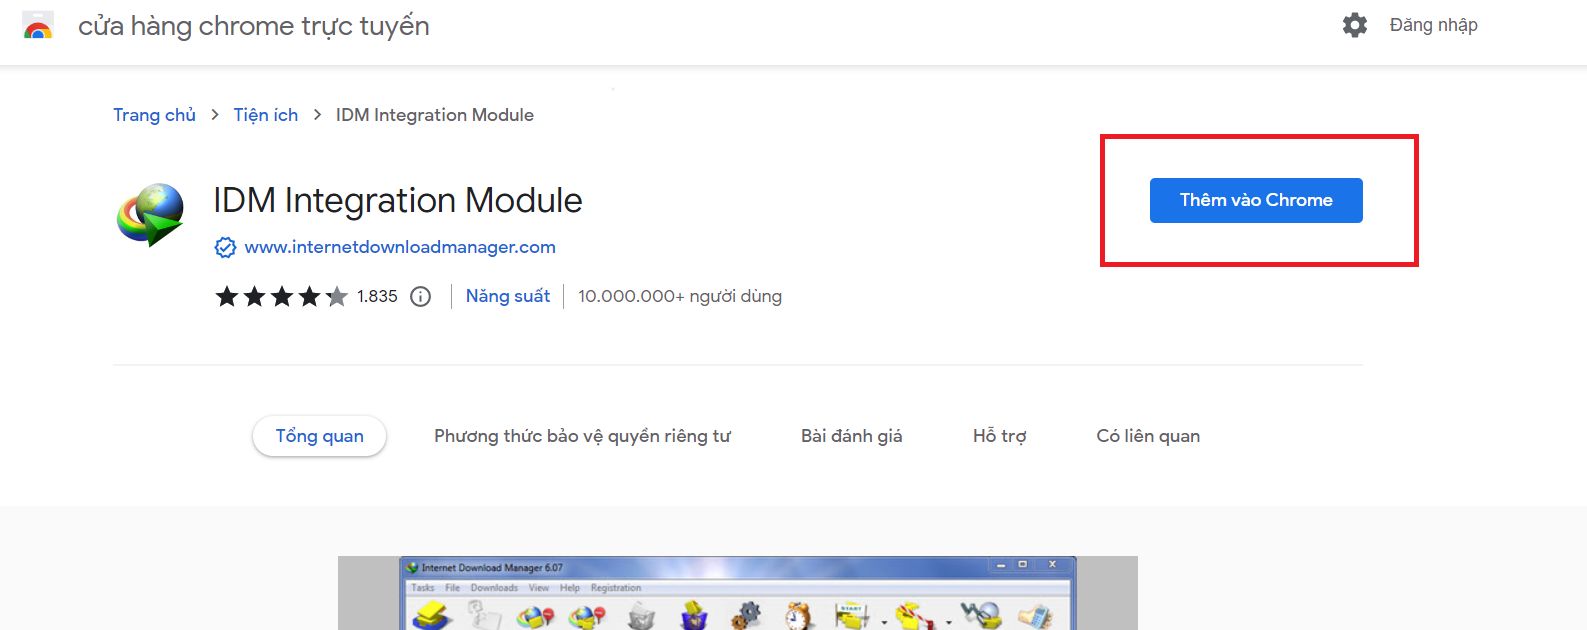Viewport: 1587px width, 630px height.
Task: Click the Thêm vào Chrome button
Action: [1256, 200]
